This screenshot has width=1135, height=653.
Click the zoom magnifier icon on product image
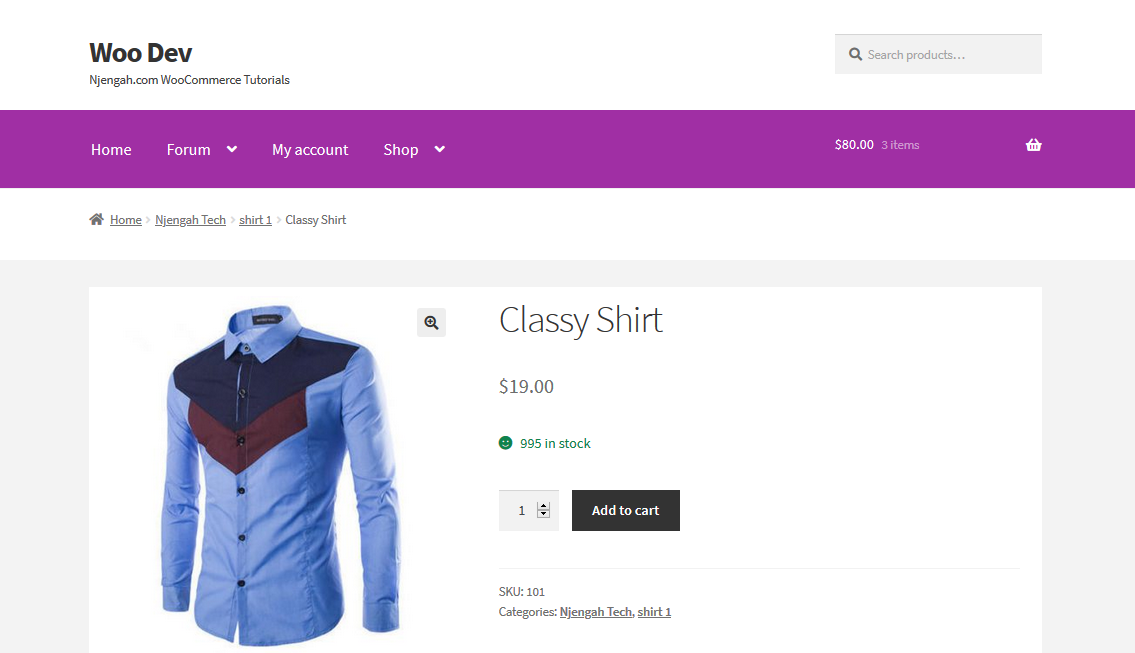[x=431, y=322]
